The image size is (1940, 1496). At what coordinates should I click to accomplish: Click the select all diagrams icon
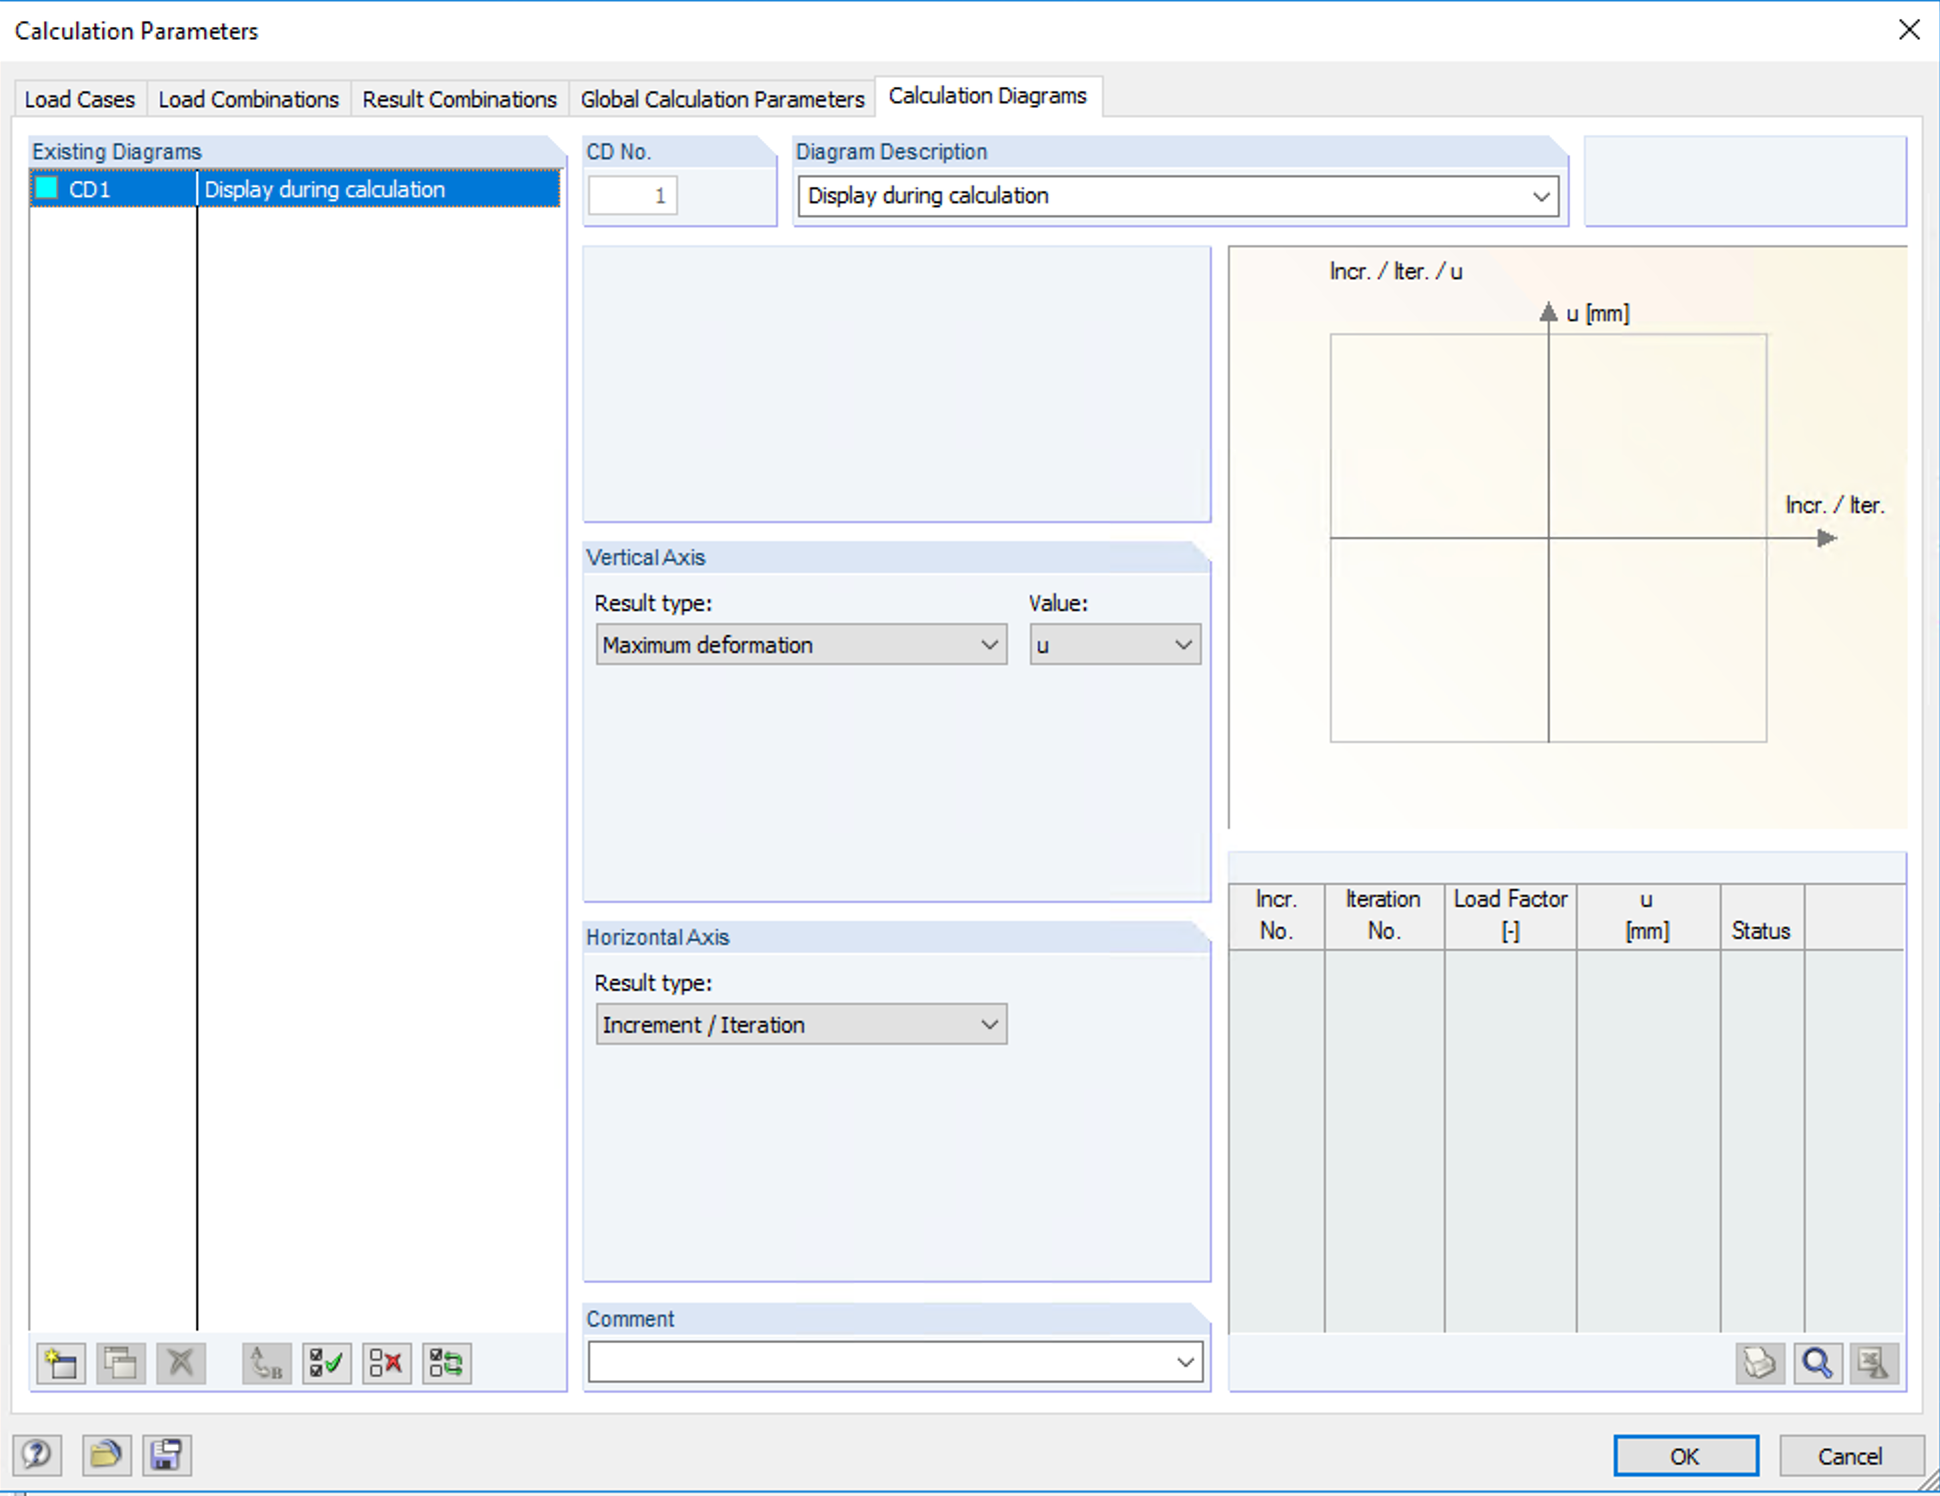click(x=326, y=1363)
